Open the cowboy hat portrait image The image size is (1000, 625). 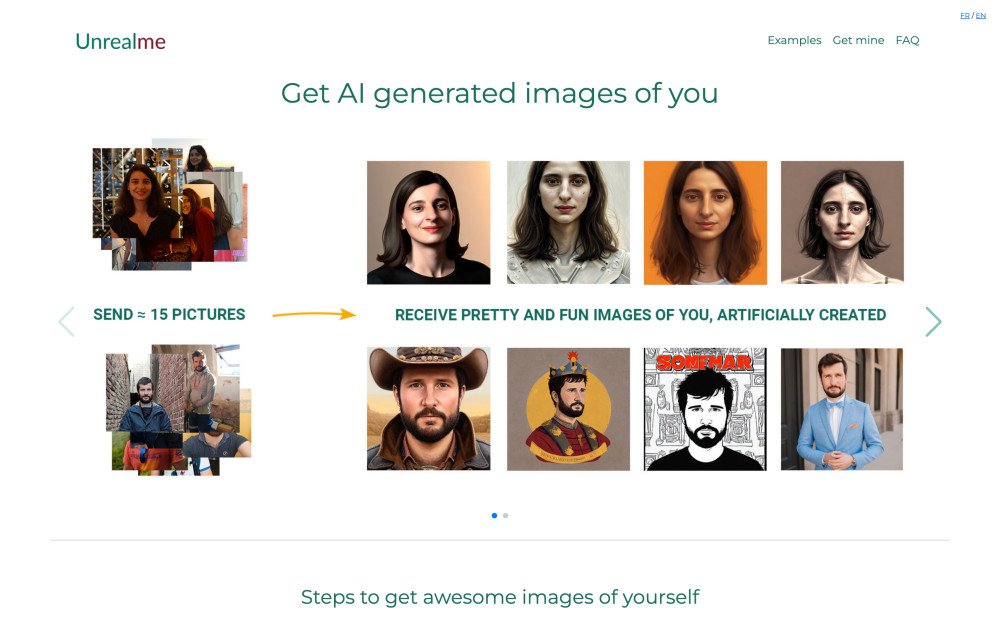[428, 408]
